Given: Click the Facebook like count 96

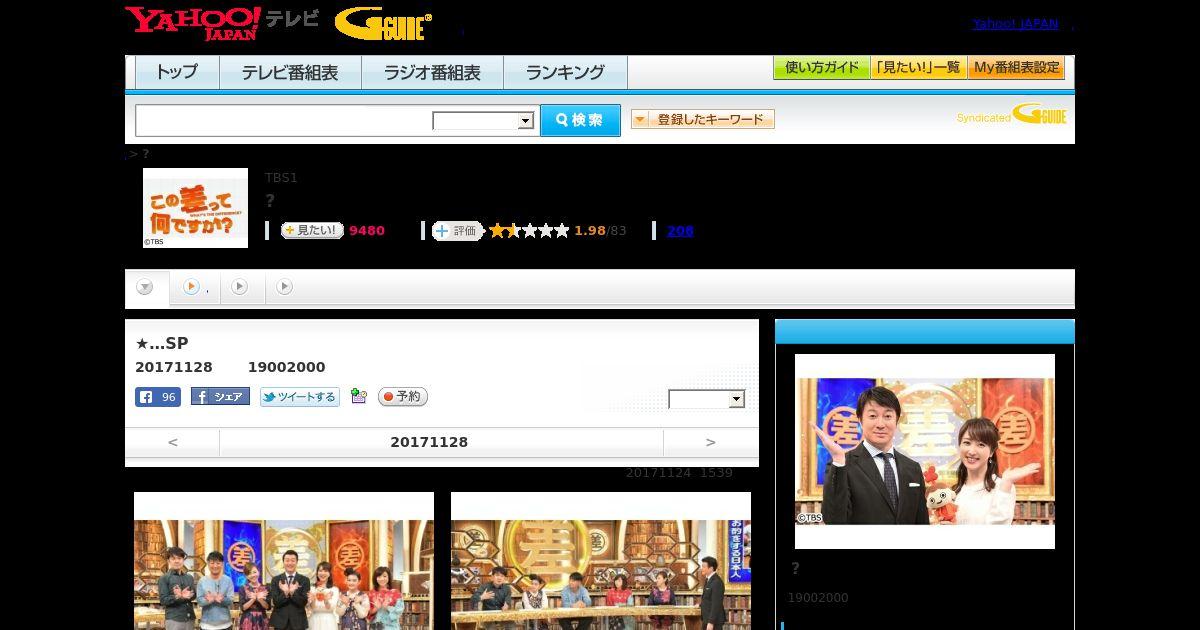Looking at the screenshot, I should (x=158, y=397).
